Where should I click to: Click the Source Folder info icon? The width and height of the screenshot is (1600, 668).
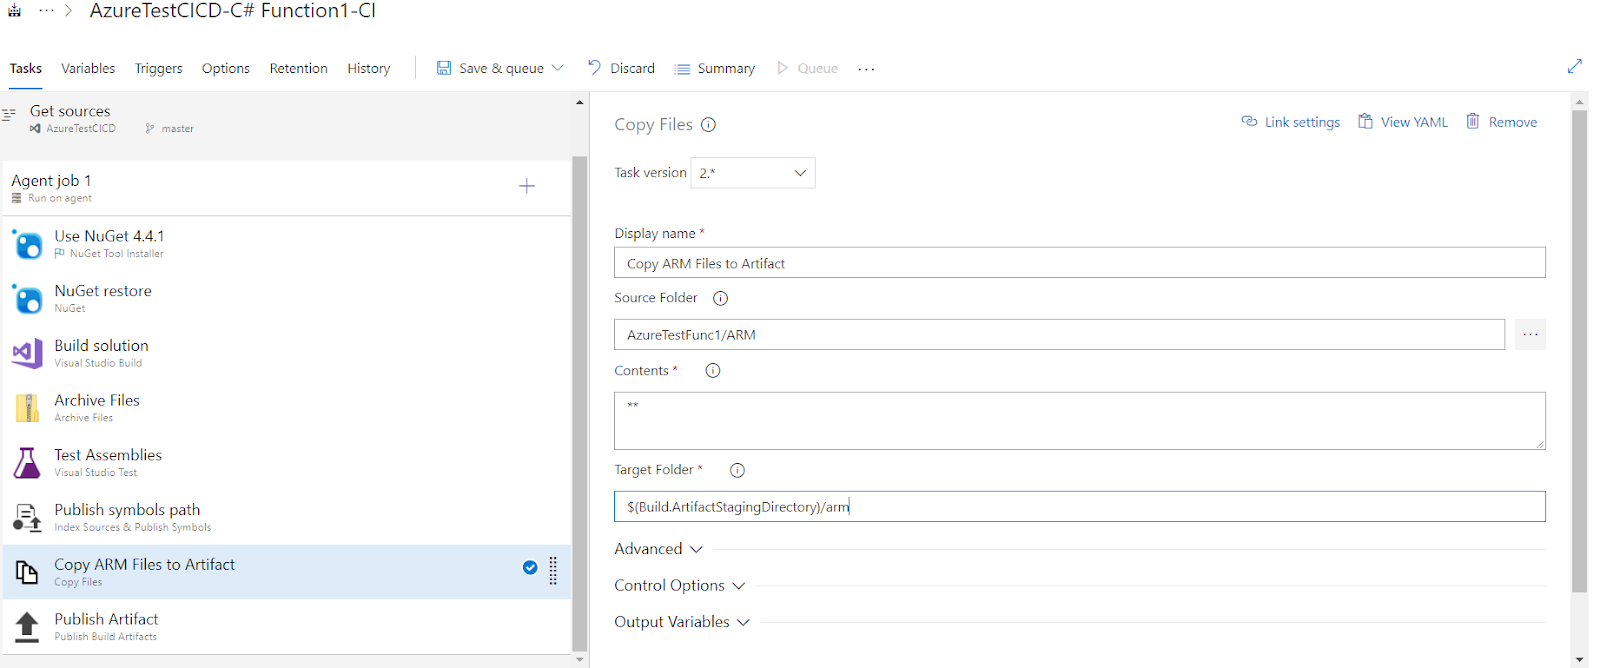pyautogui.click(x=720, y=298)
